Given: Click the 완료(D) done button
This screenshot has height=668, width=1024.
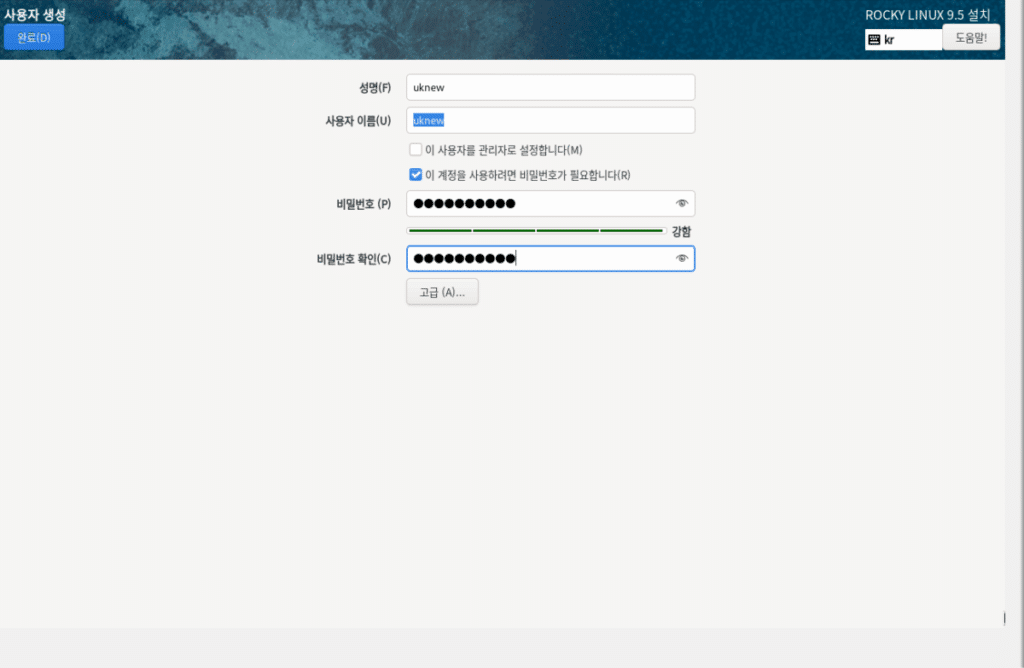Looking at the screenshot, I should [34, 38].
